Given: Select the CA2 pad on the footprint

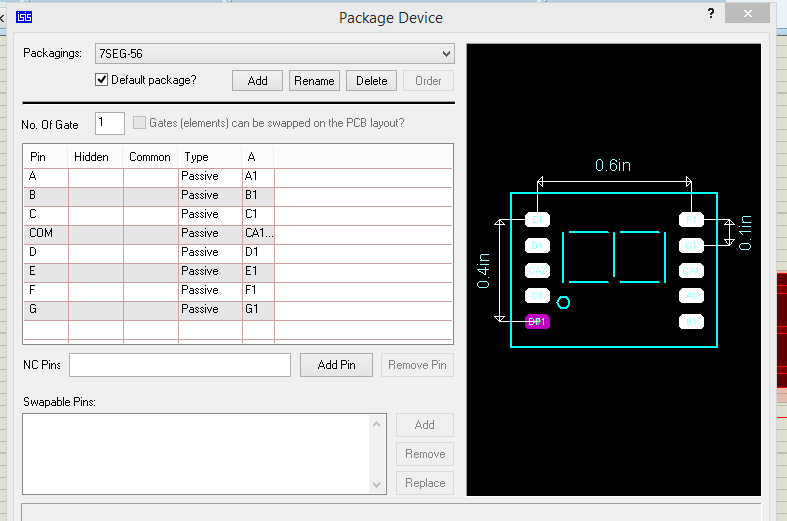Looking at the screenshot, I should [537, 270].
